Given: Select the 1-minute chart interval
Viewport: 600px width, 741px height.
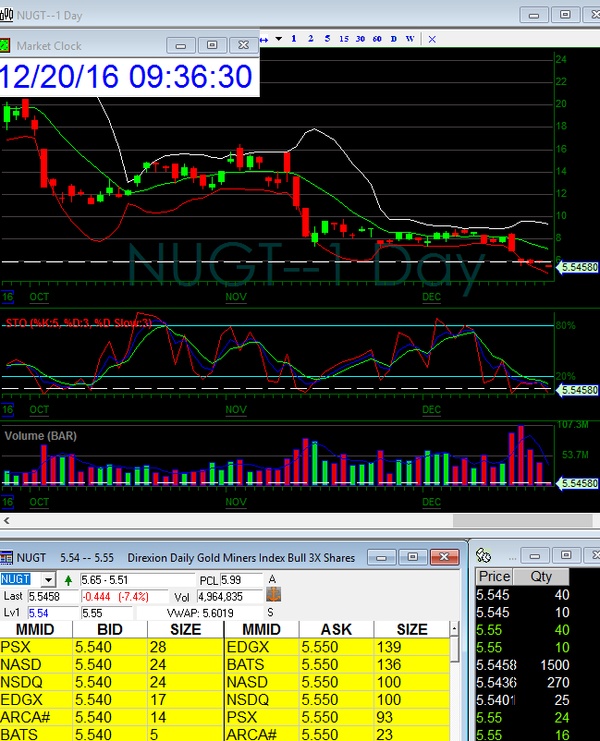Looking at the screenshot, I should click(x=293, y=39).
